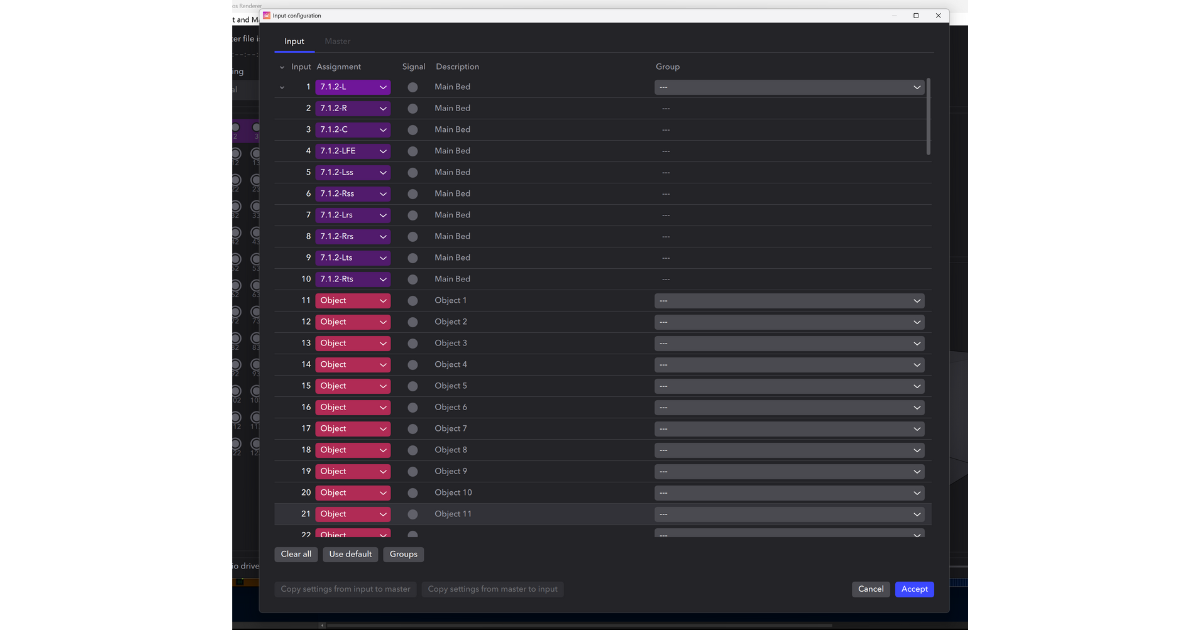This screenshot has width=1200, height=630.
Task: Click the Clear all button
Action: [296, 553]
